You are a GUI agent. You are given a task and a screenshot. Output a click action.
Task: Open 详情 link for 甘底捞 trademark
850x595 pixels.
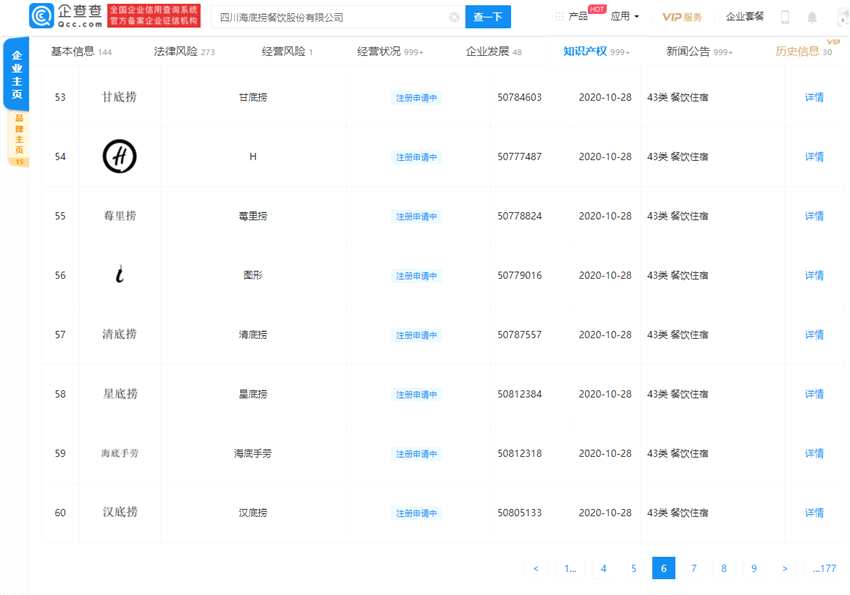tap(814, 97)
